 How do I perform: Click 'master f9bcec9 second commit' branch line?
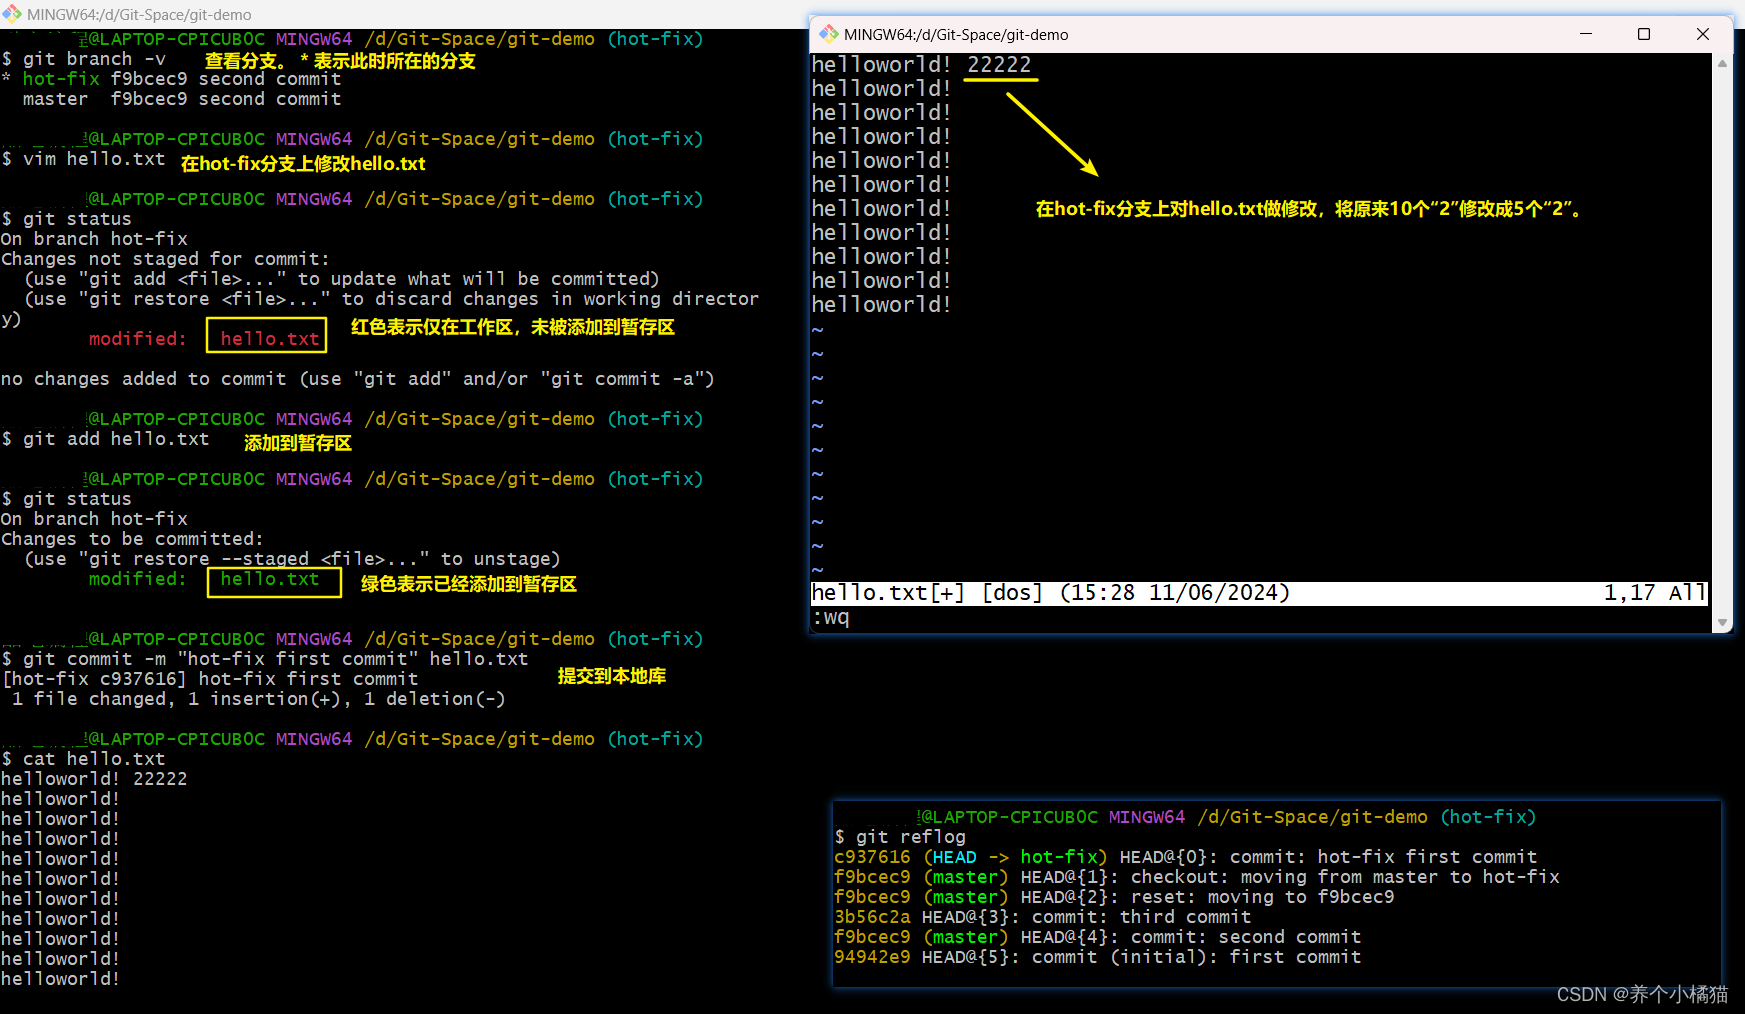182,99
